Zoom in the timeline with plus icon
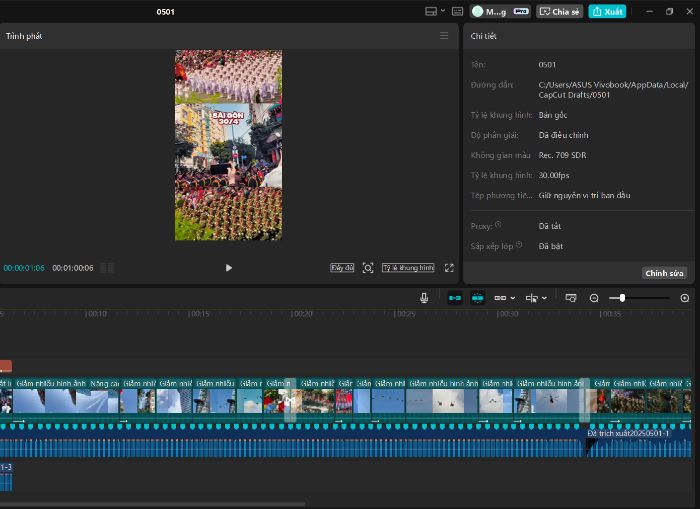 [685, 298]
